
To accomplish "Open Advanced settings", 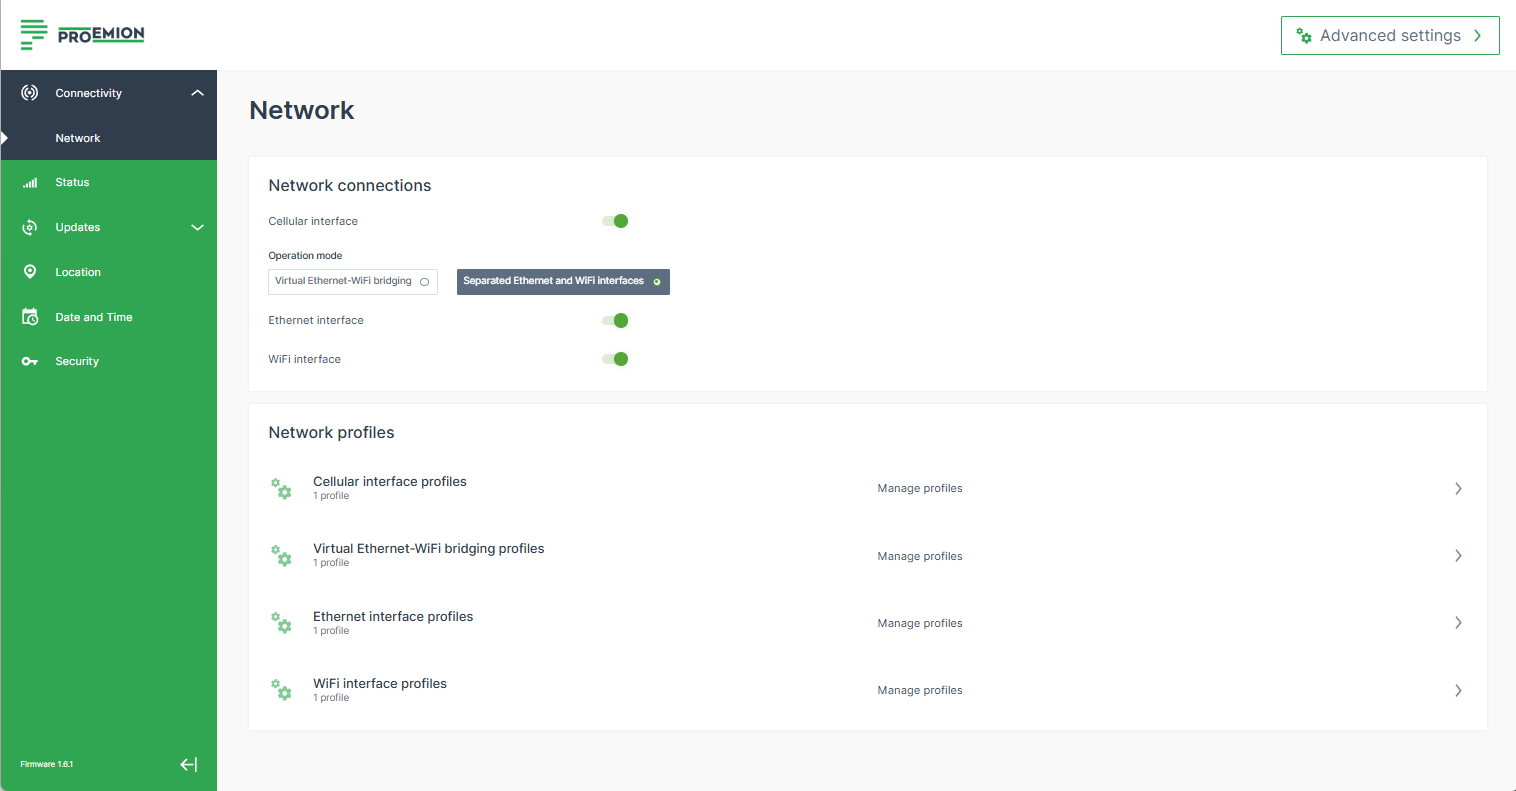I will [1389, 35].
